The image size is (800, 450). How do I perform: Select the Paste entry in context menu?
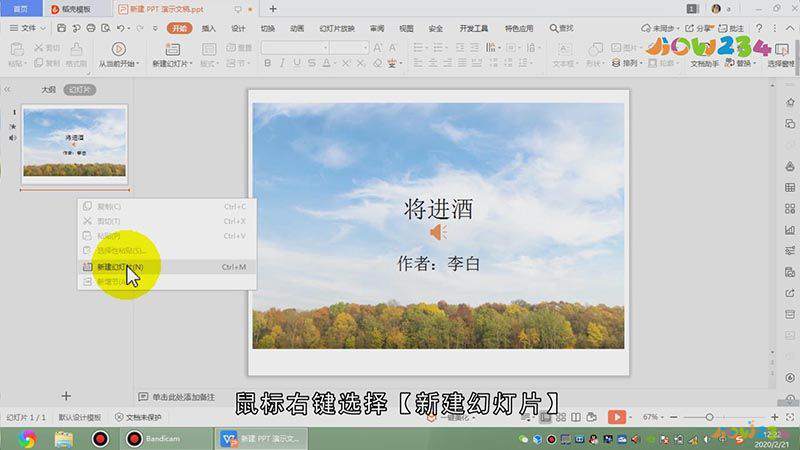[x=167, y=236]
